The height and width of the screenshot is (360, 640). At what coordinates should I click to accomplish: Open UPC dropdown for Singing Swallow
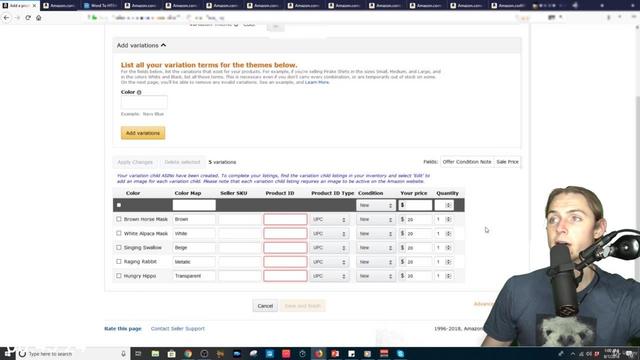pyautogui.click(x=329, y=248)
